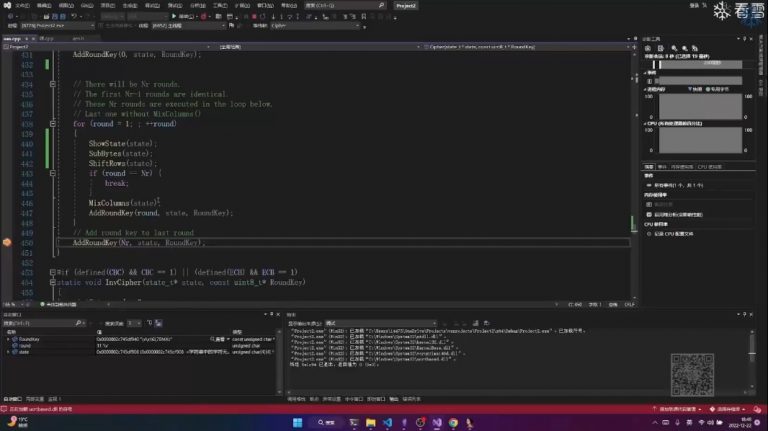Open the File menu in the menu bar
The width and height of the screenshot is (768, 431).
(x=21, y=5)
